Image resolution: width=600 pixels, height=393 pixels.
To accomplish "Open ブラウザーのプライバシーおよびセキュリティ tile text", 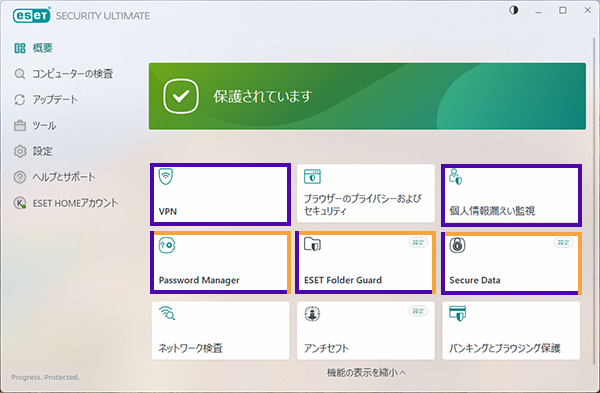I will pos(363,205).
